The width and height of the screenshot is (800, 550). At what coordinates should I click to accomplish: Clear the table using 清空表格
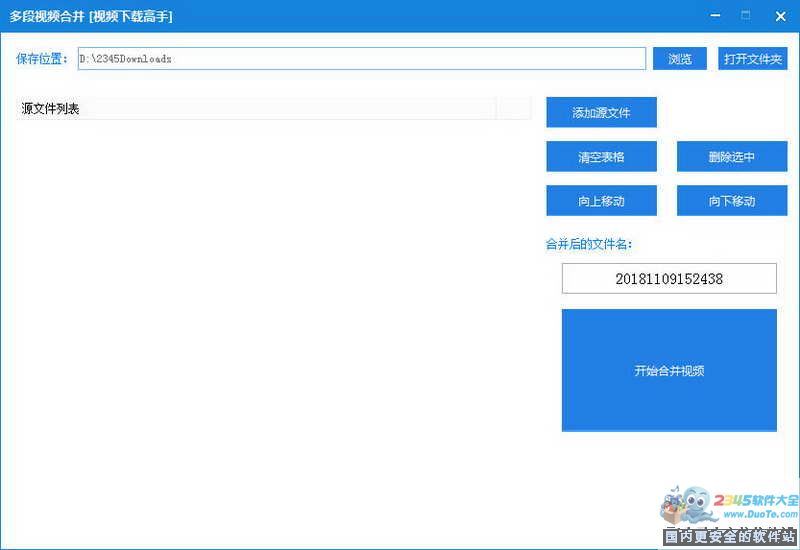coord(601,157)
